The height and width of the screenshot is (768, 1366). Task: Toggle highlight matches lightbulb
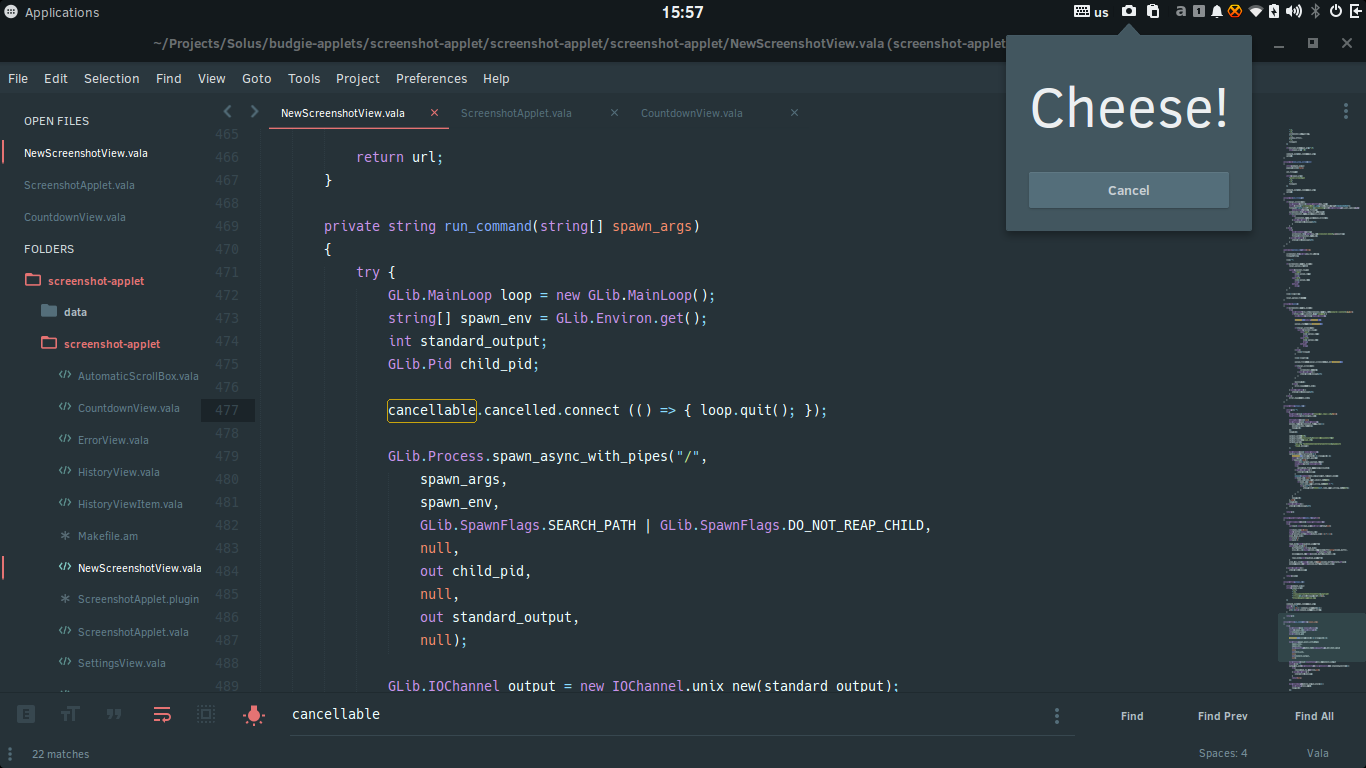point(254,714)
